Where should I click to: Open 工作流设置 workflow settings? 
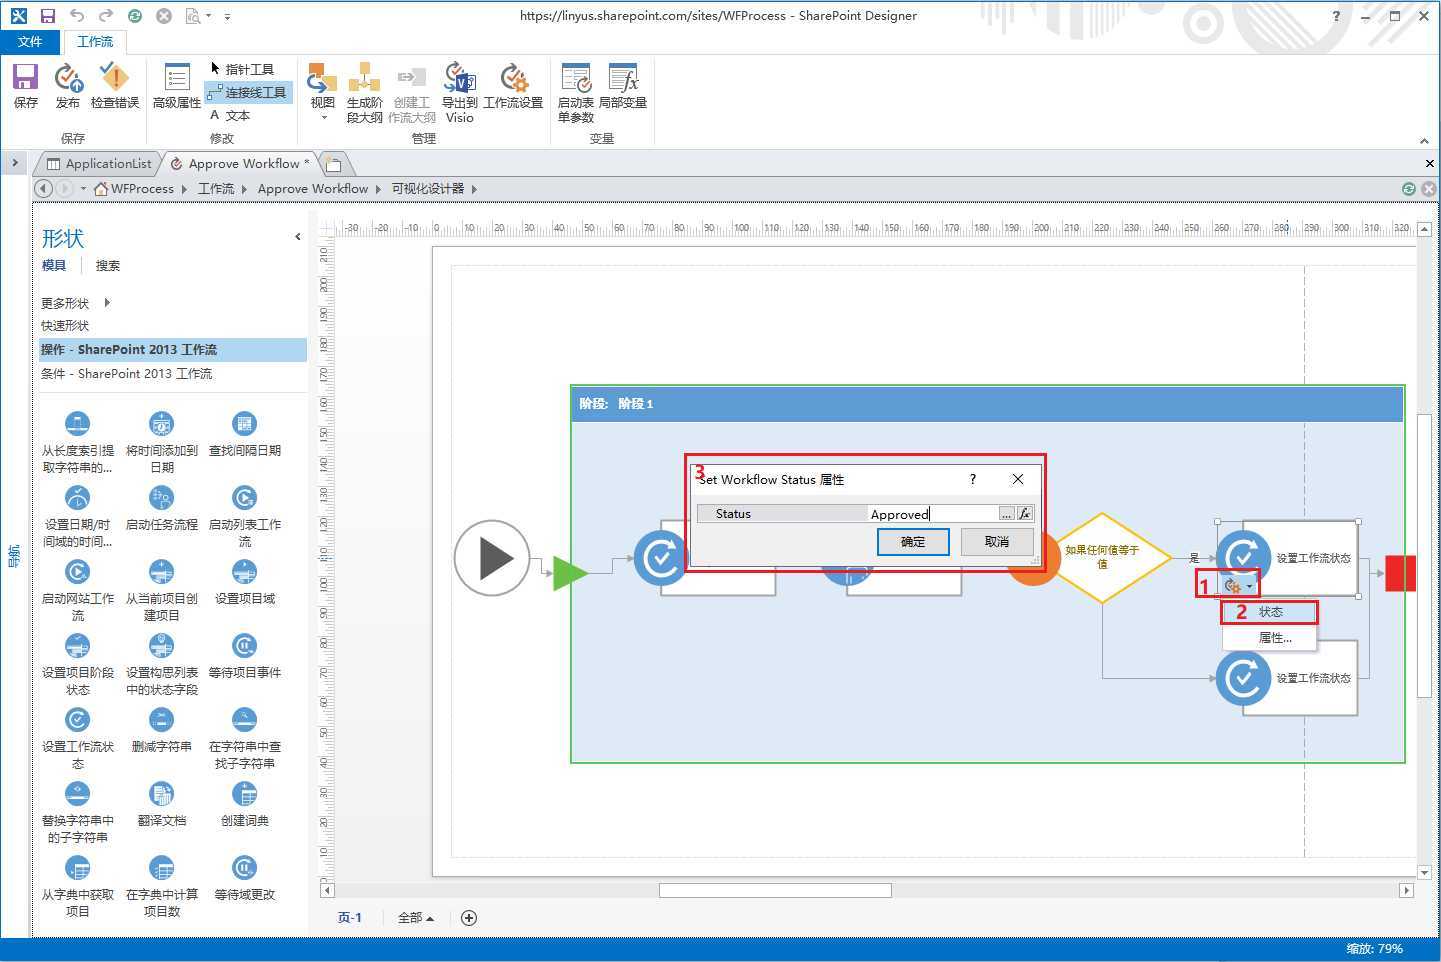pyautogui.click(x=513, y=86)
